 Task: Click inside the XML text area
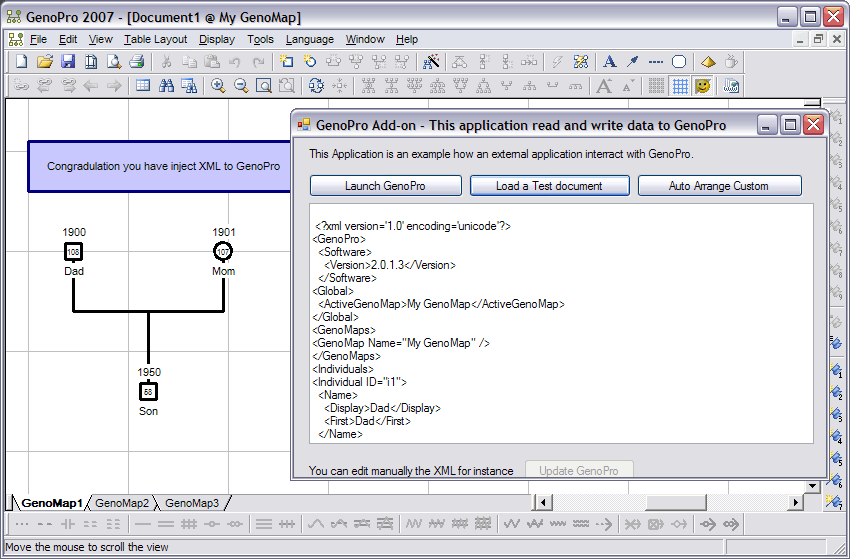click(x=561, y=324)
